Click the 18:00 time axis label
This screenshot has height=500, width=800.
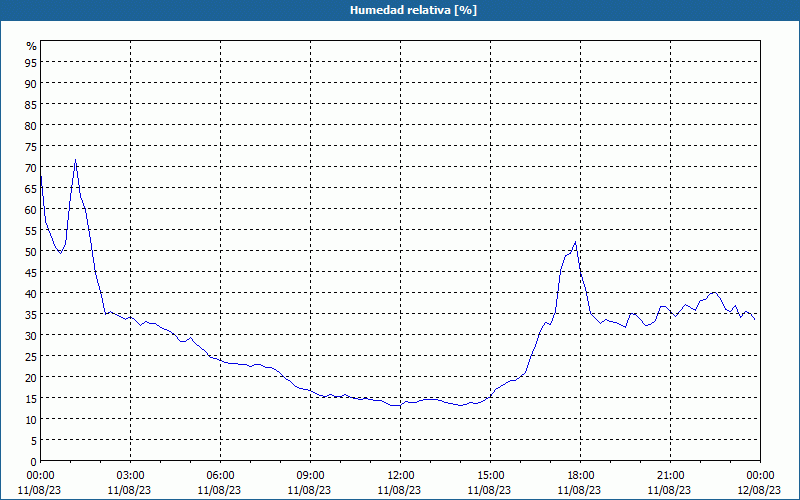pyautogui.click(x=581, y=476)
